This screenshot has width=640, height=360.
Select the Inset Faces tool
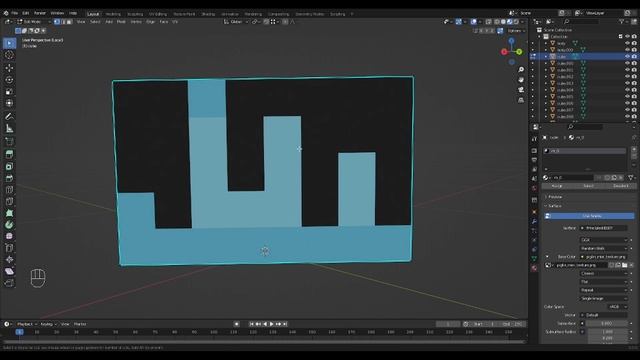9,166
